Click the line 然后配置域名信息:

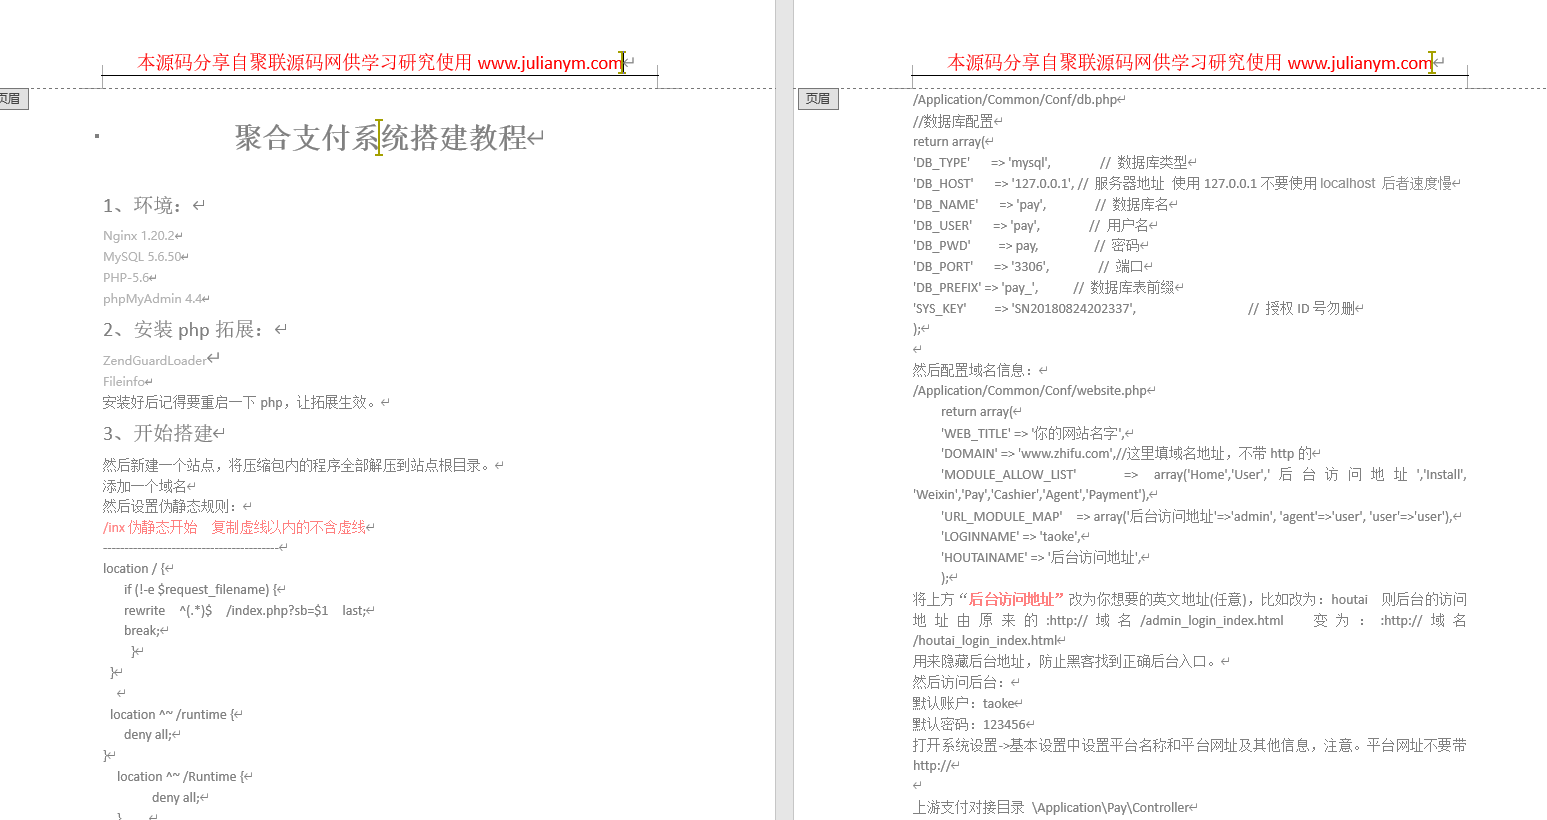(971, 370)
